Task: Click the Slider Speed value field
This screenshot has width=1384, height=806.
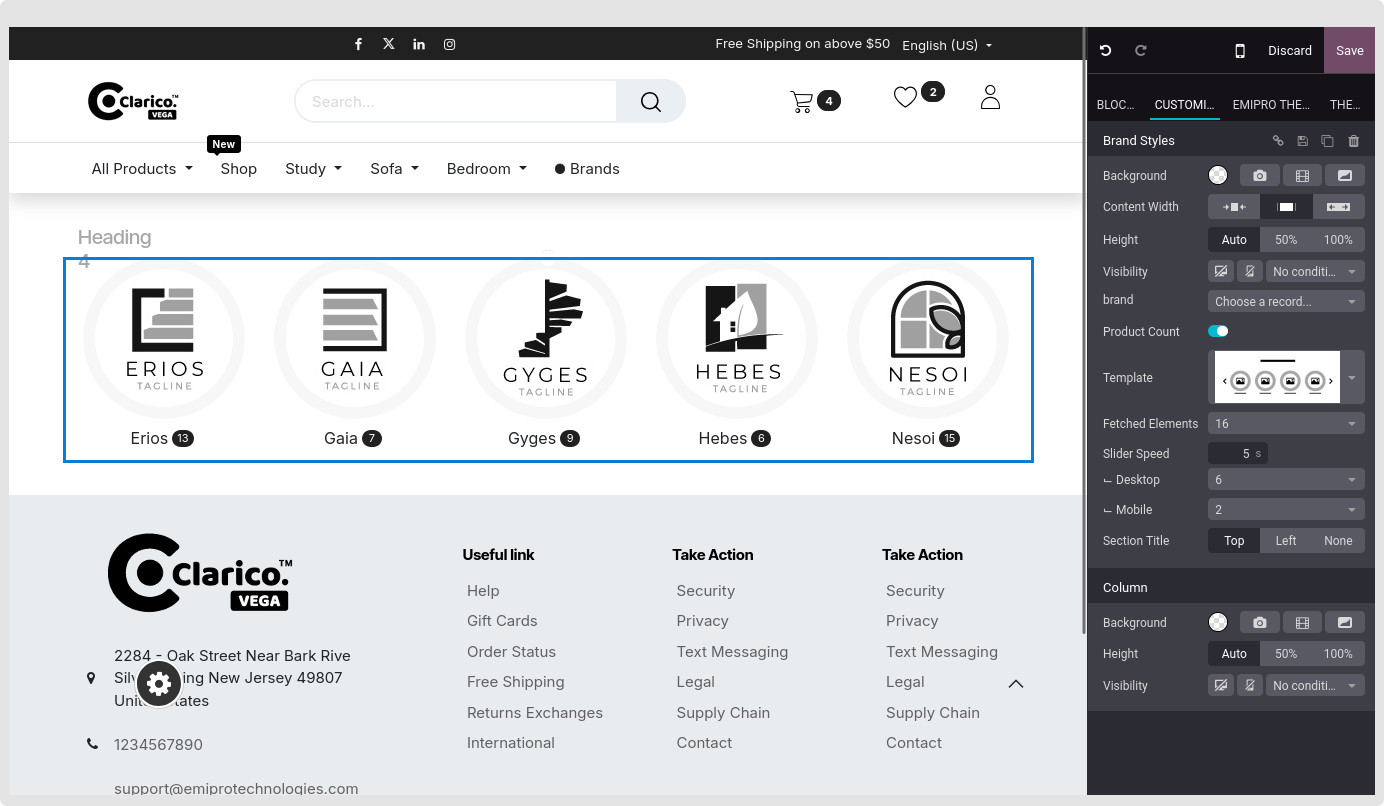Action: tap(1238, 454)
